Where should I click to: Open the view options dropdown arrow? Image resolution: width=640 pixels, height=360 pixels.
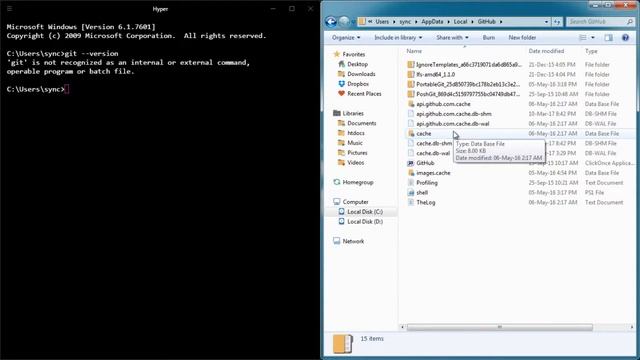click(593, 38)
